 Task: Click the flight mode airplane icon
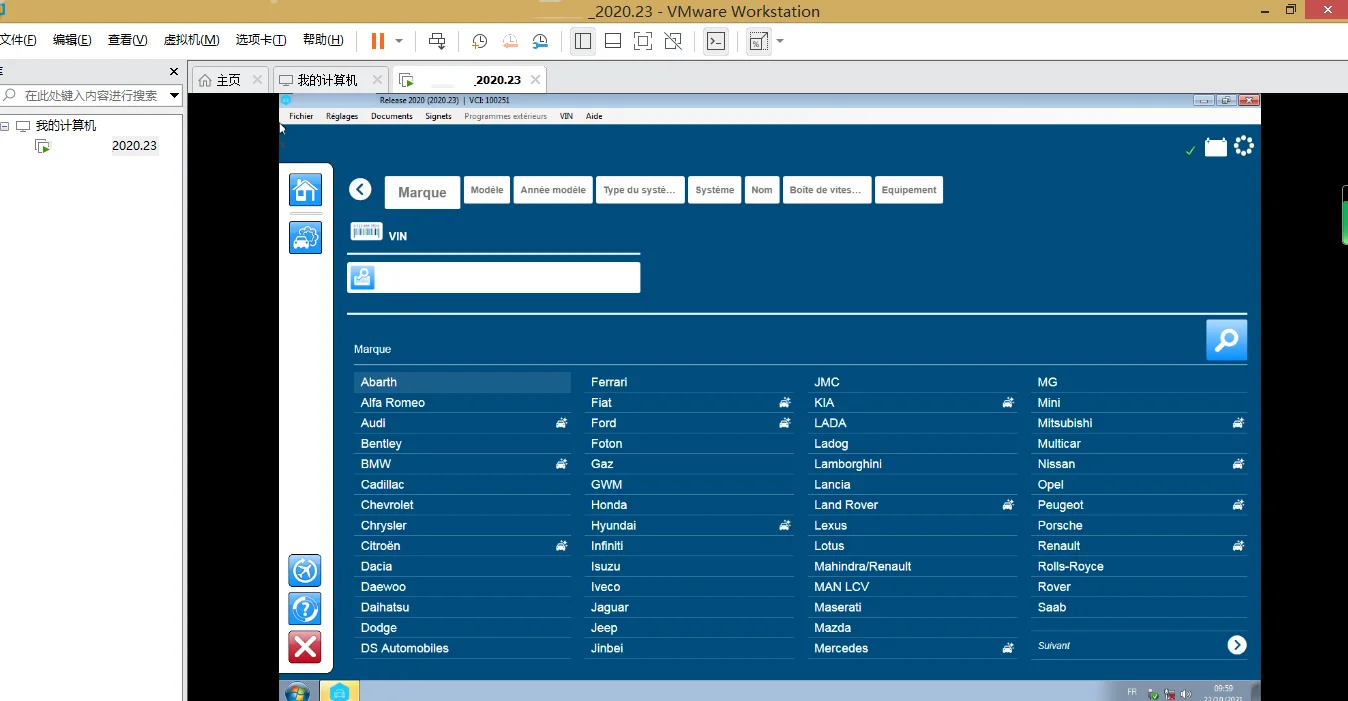[305, 571]
